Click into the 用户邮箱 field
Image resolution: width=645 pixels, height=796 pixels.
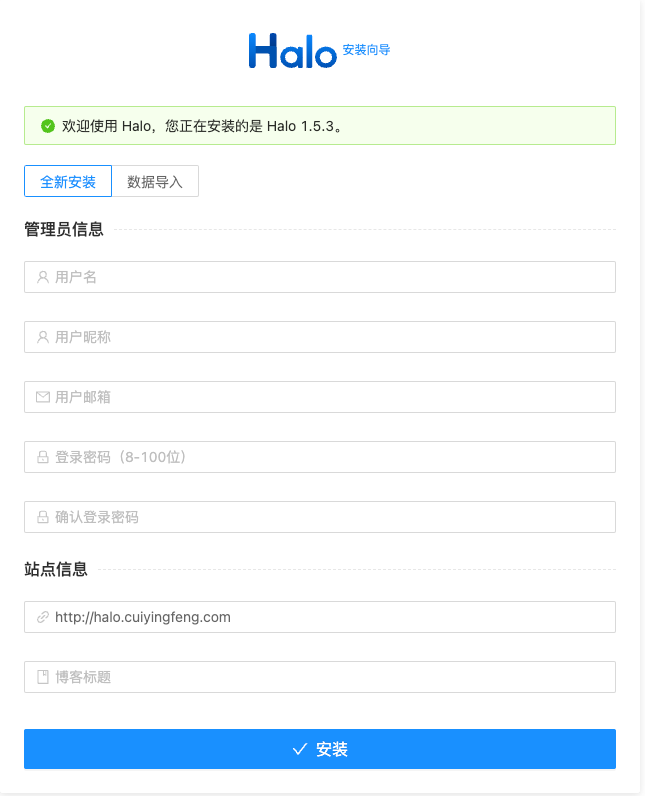320,397
